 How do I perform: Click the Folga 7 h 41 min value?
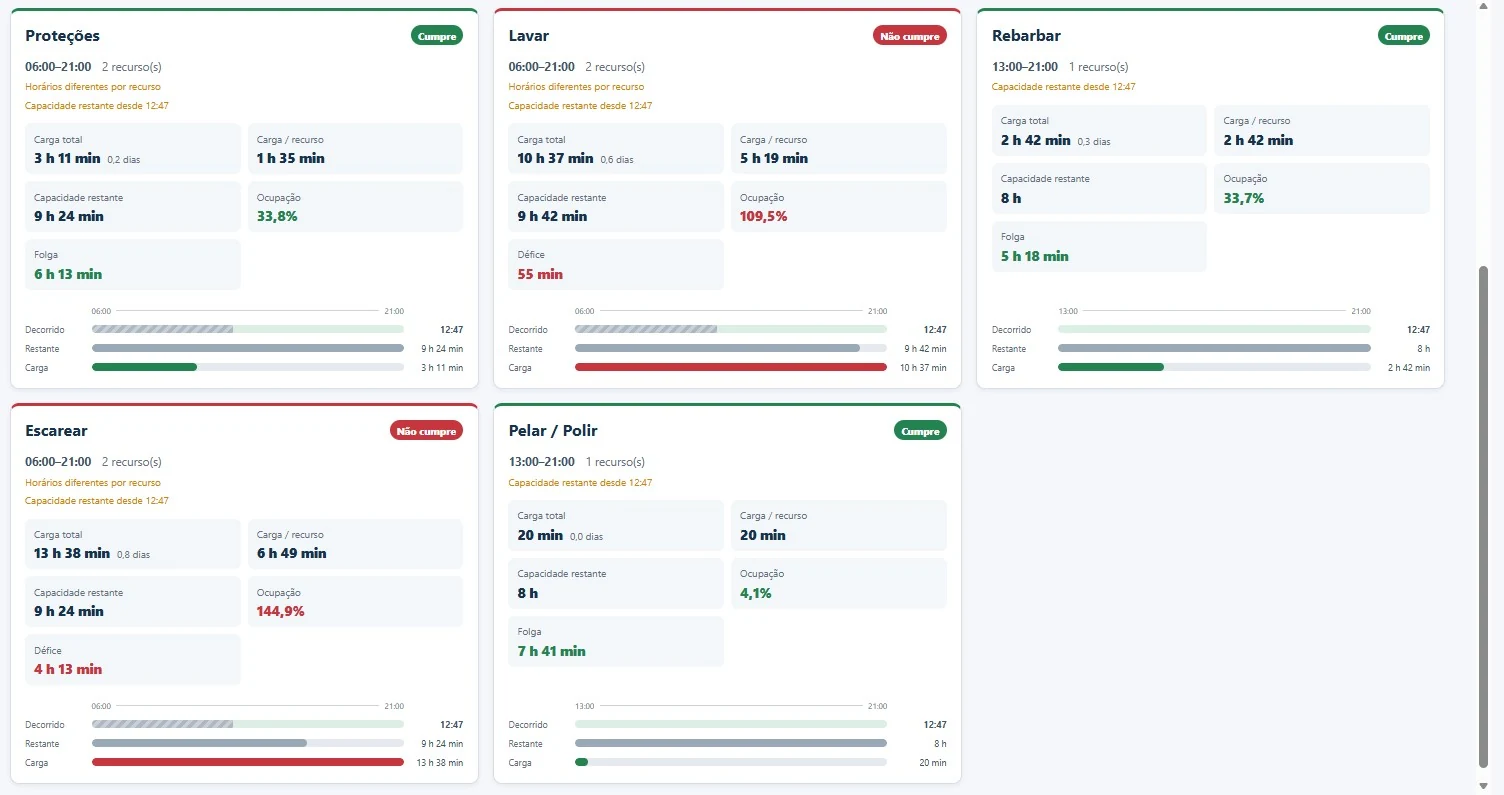(x=551, y=651)
